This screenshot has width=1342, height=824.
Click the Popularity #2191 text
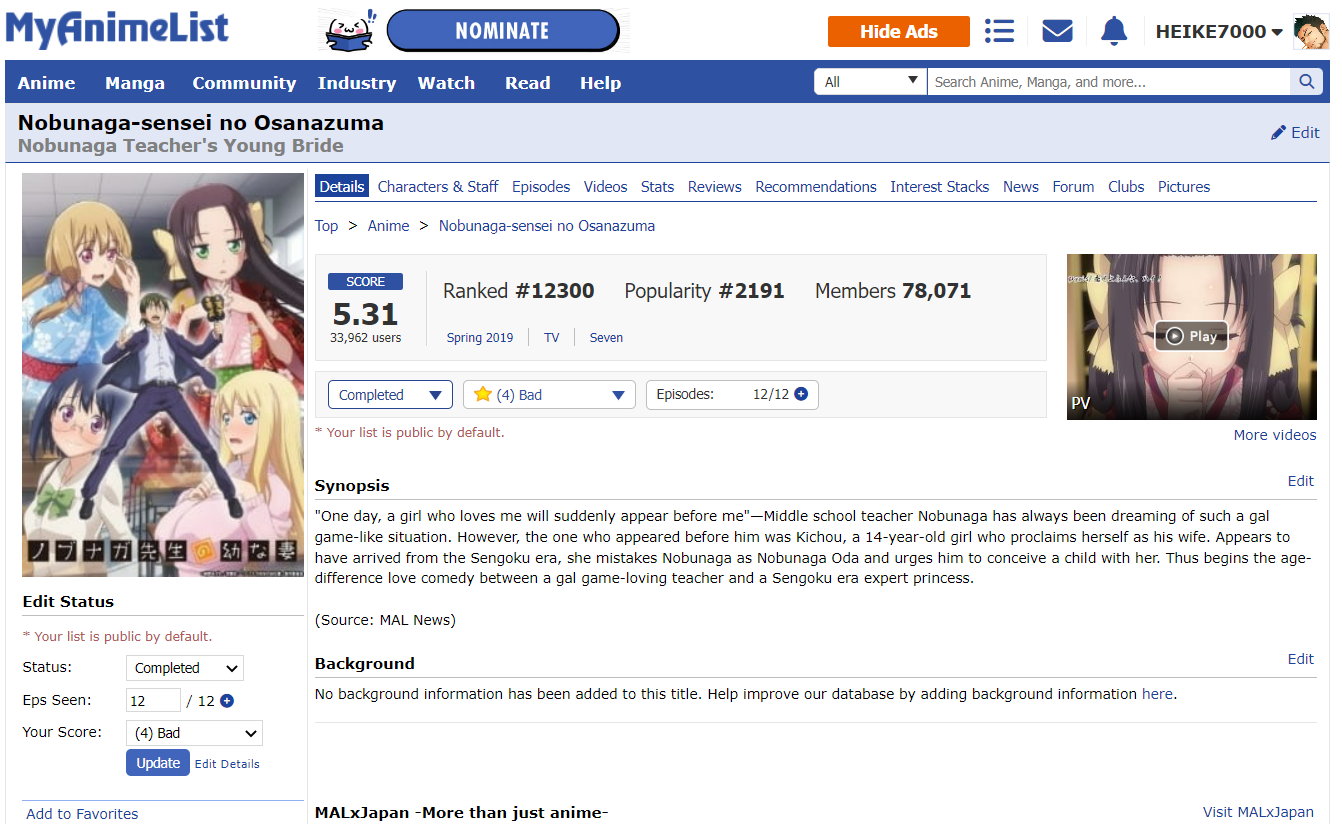[705, 291]
